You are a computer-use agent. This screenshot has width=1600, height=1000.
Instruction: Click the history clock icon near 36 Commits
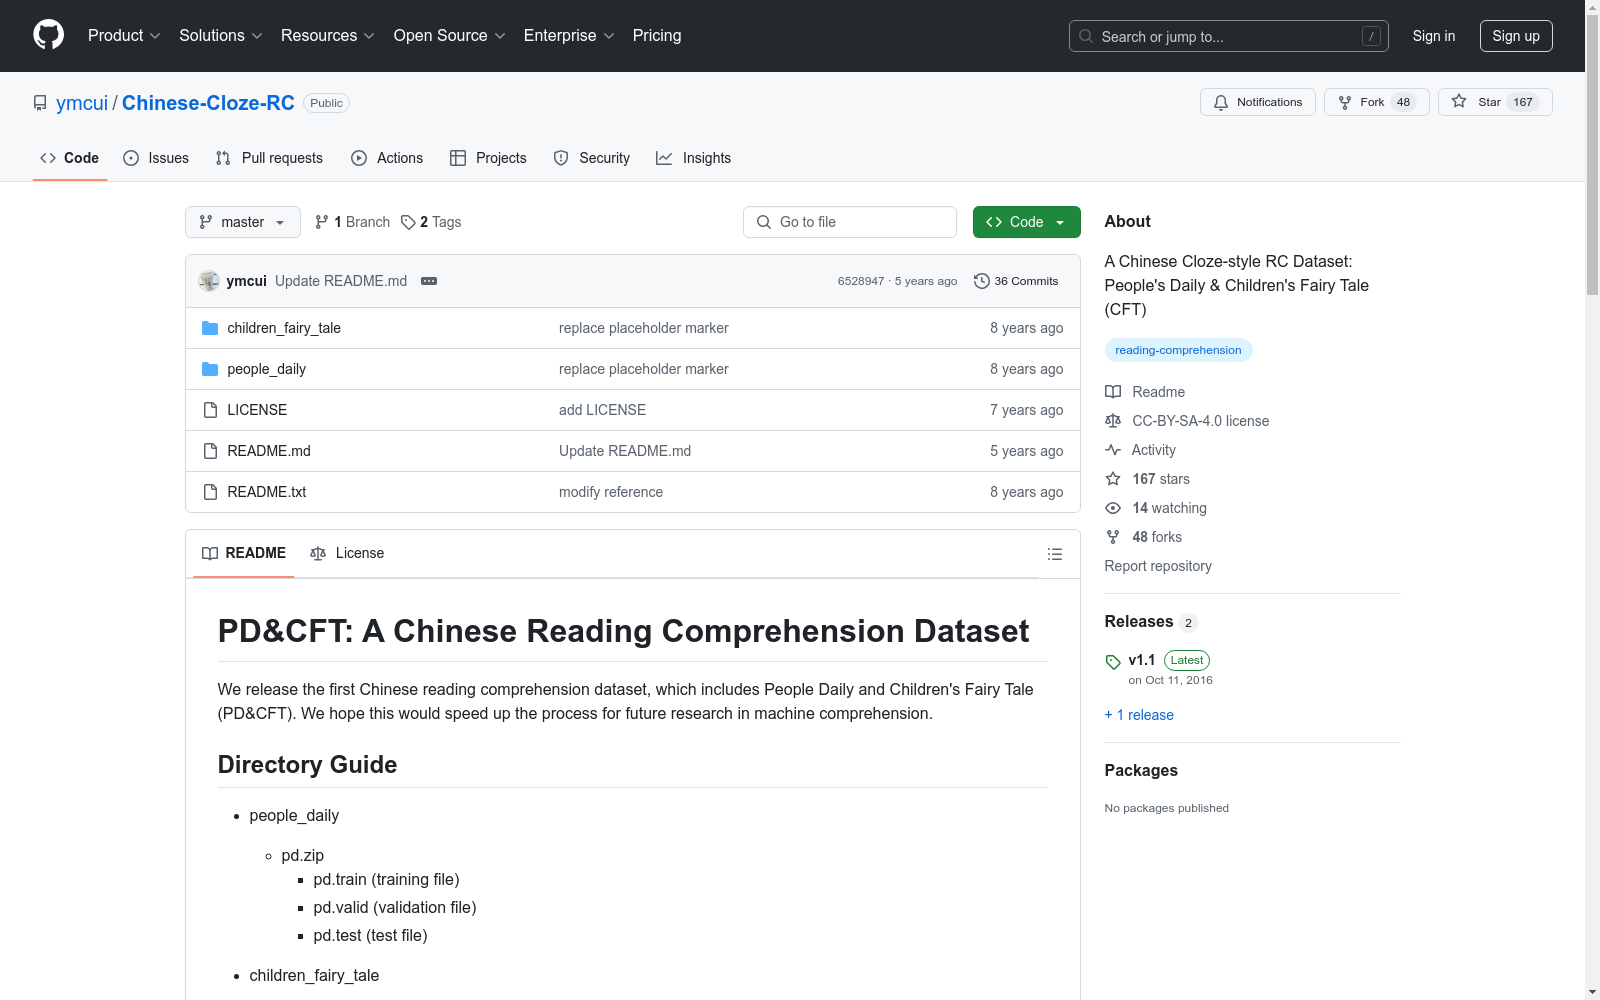coord(982,281)
